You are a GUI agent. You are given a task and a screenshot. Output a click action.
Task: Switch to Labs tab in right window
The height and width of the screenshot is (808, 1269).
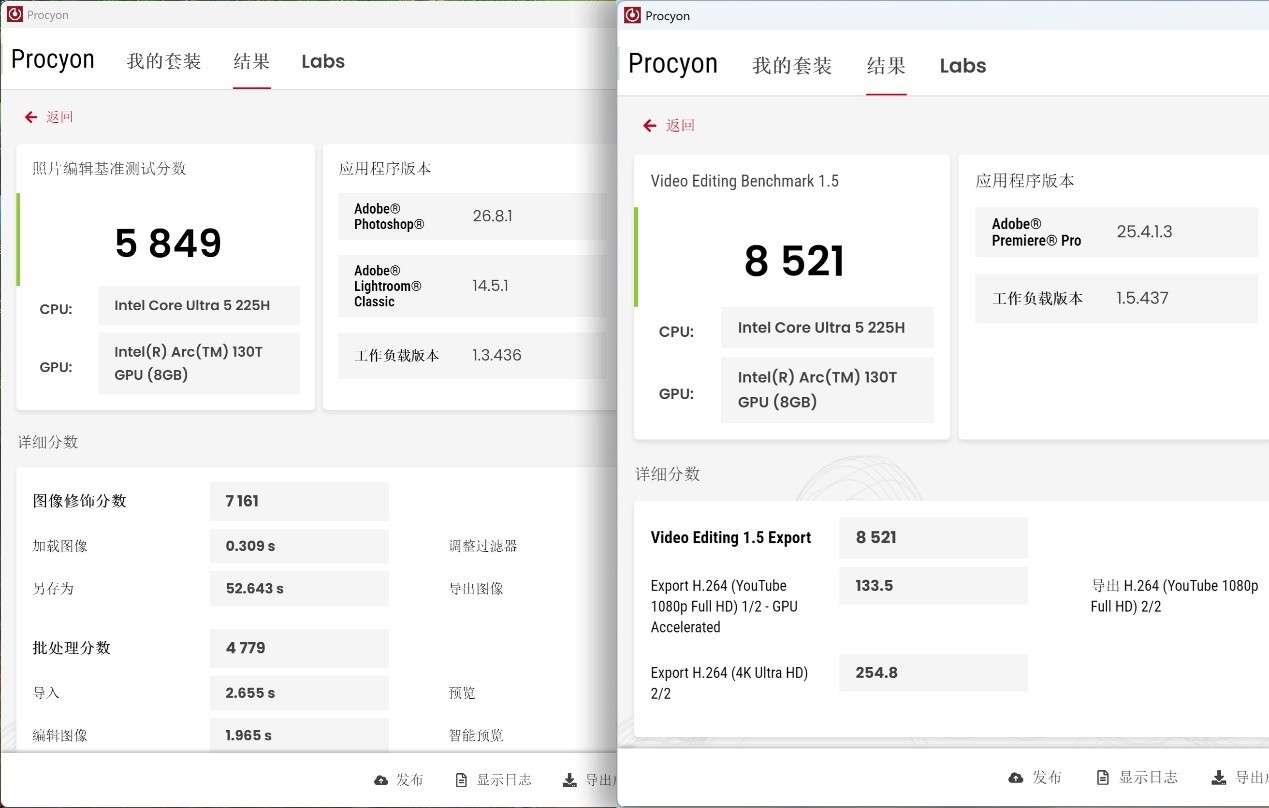tap(963, 66)
